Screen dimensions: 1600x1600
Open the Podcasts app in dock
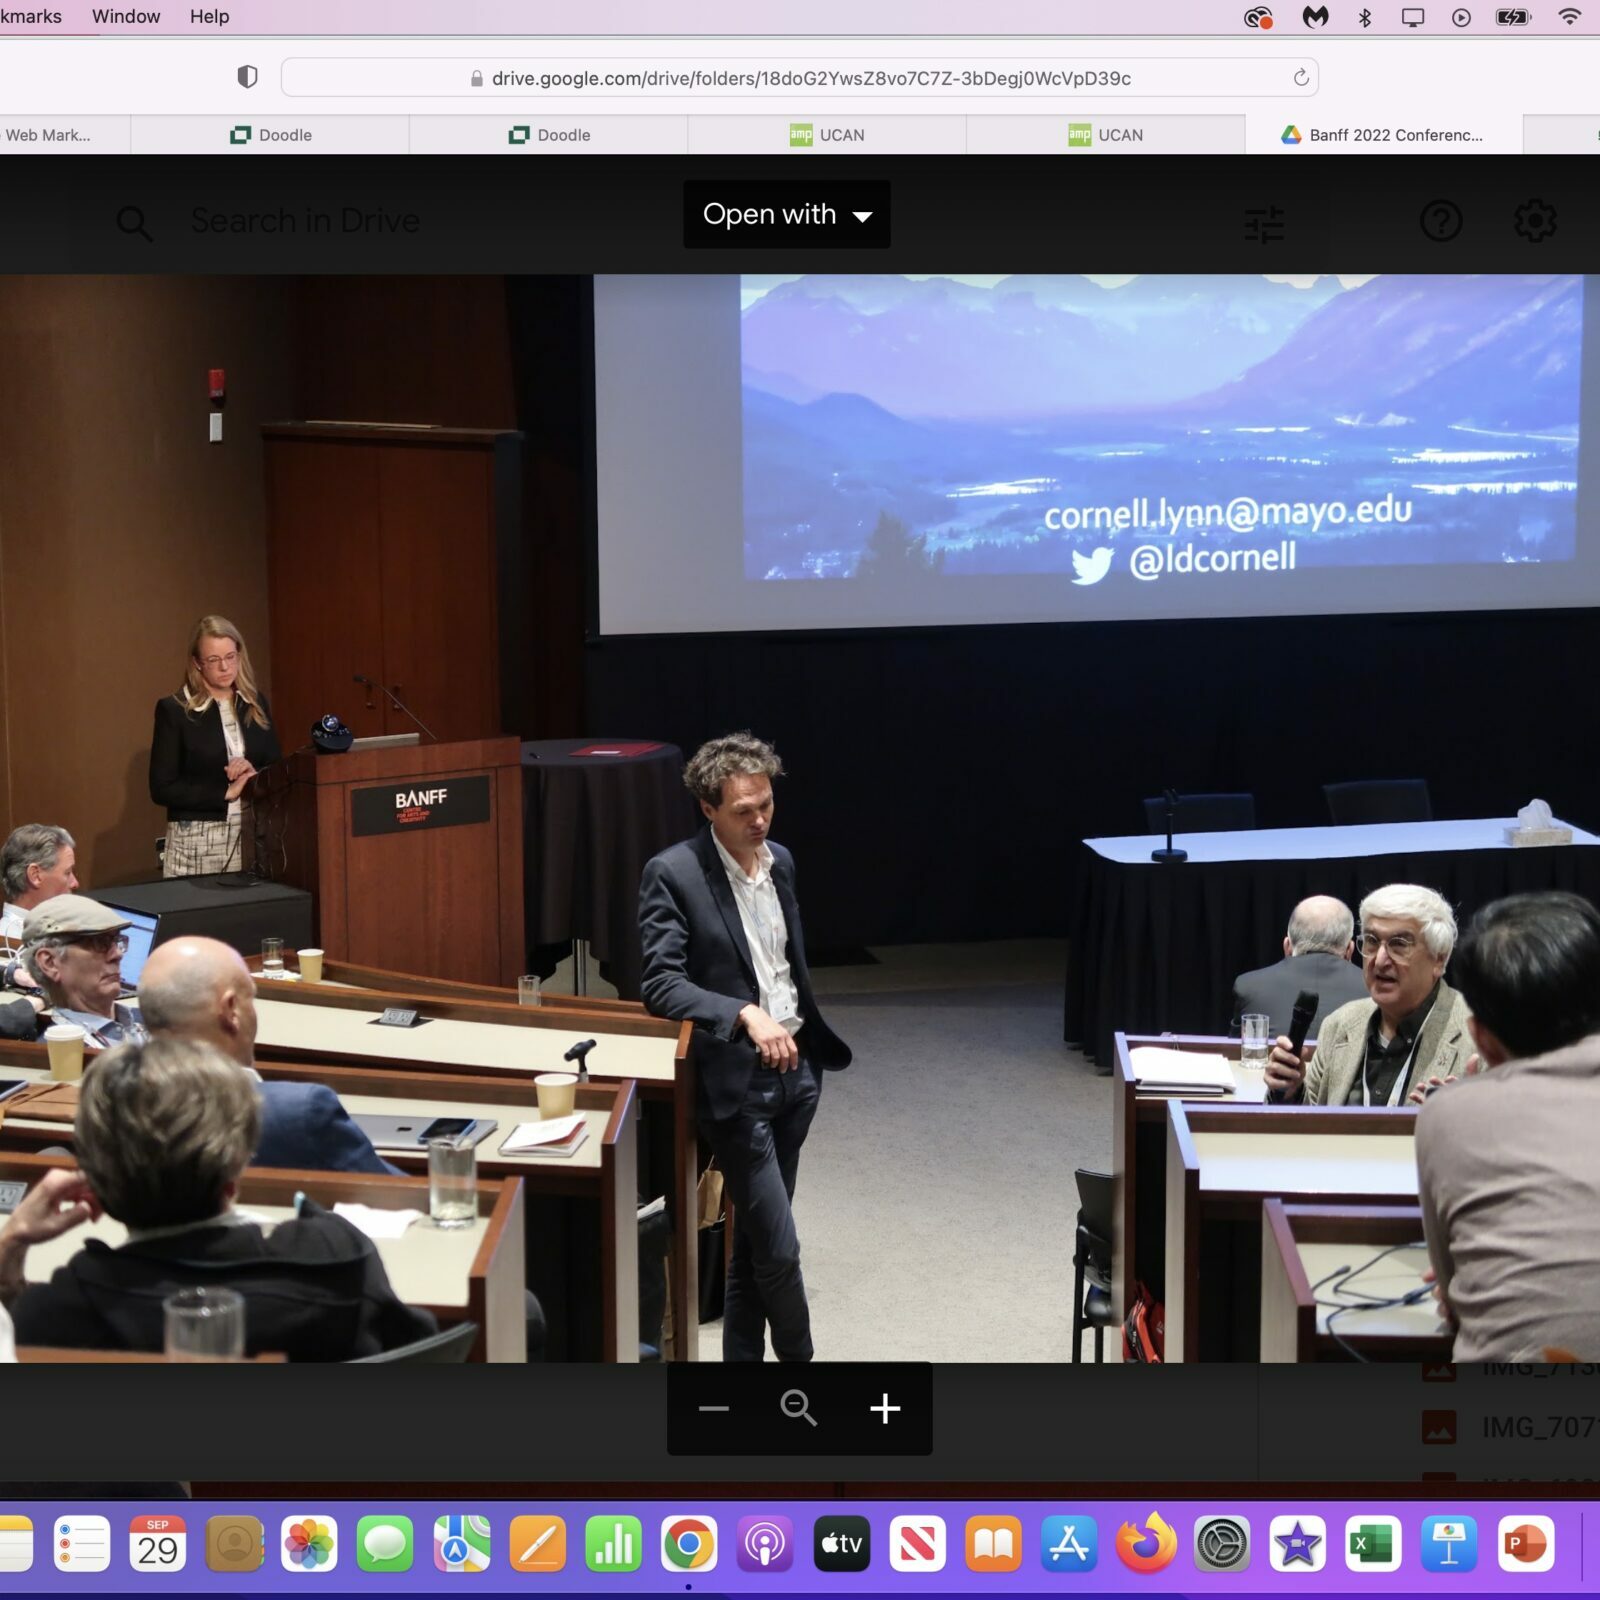tap(765, 1544)
